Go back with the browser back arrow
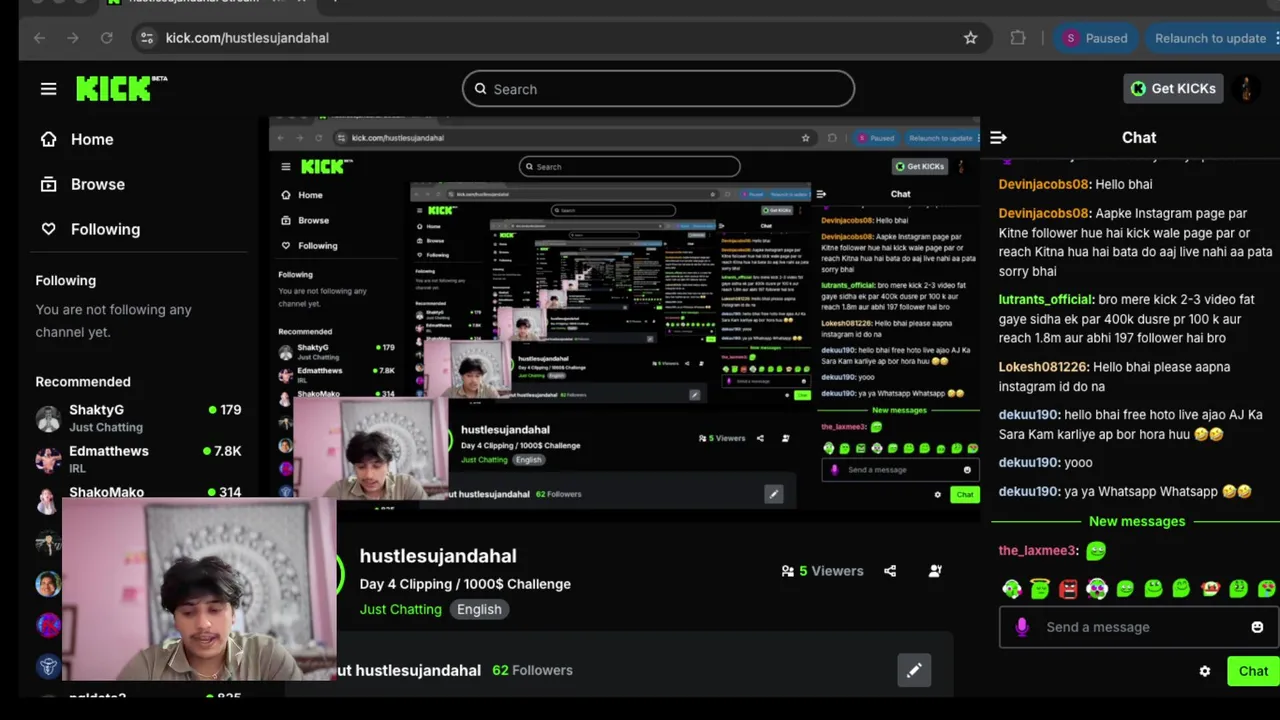Image resolution: width=1280 pixels, height=720 pixels. (x=39, y=38)
